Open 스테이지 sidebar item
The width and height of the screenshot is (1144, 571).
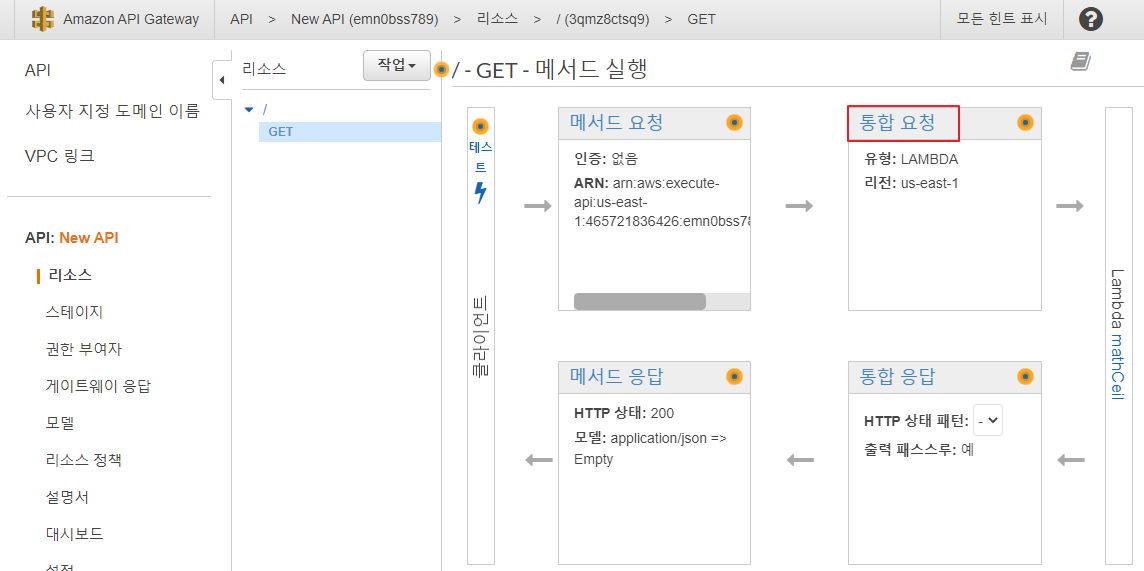click(74, 312)
